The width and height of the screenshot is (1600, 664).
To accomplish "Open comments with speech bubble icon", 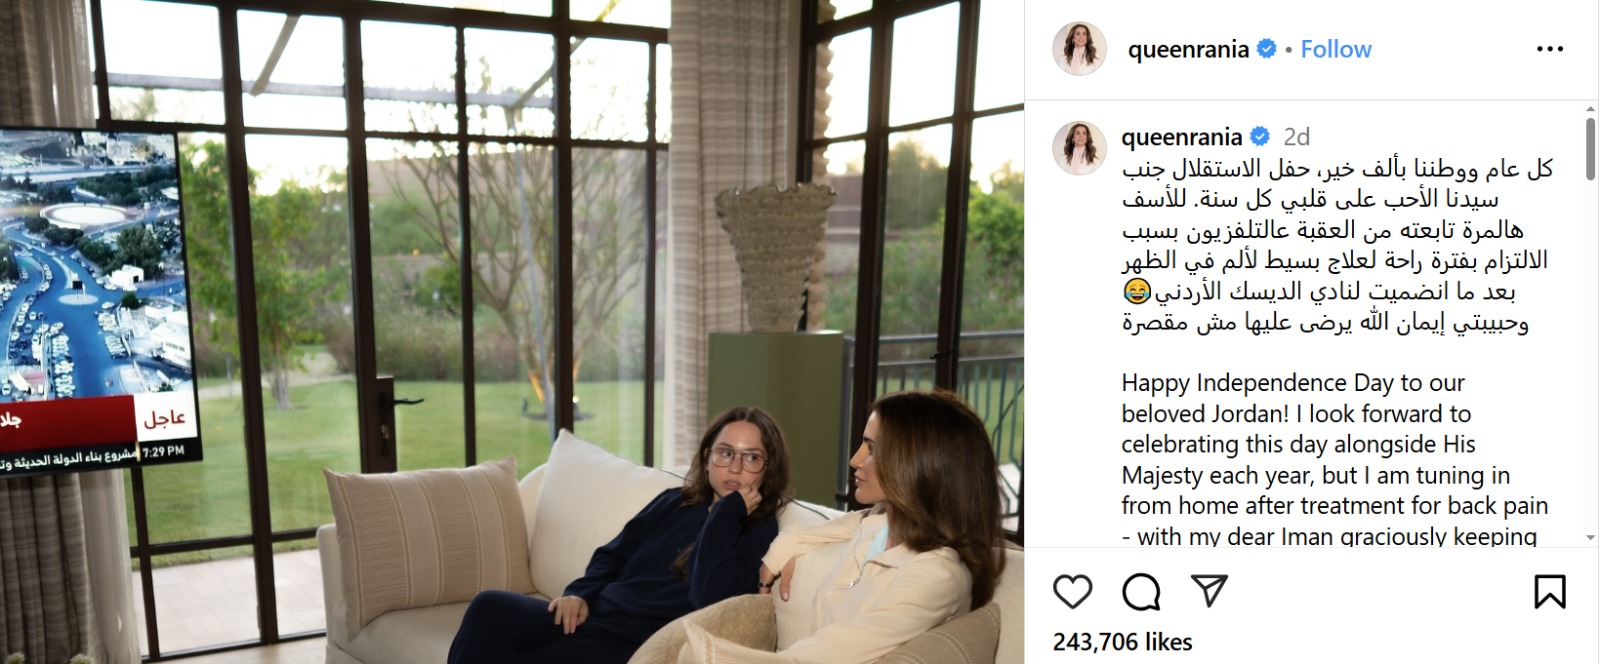I will coord(1141,592).
